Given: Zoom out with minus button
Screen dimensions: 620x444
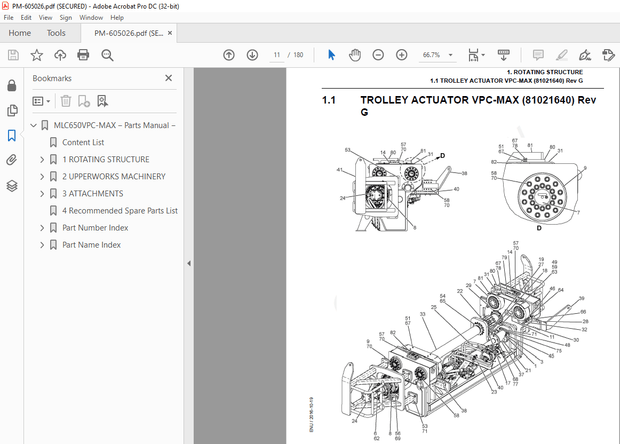Looking at the screenshot, I should [378, 55].
